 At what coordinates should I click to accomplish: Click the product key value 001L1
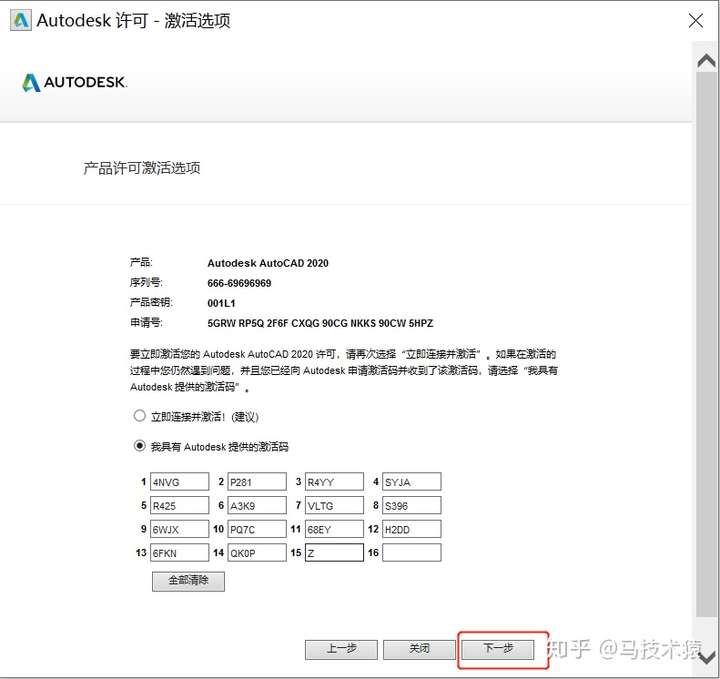click(221, 303)
